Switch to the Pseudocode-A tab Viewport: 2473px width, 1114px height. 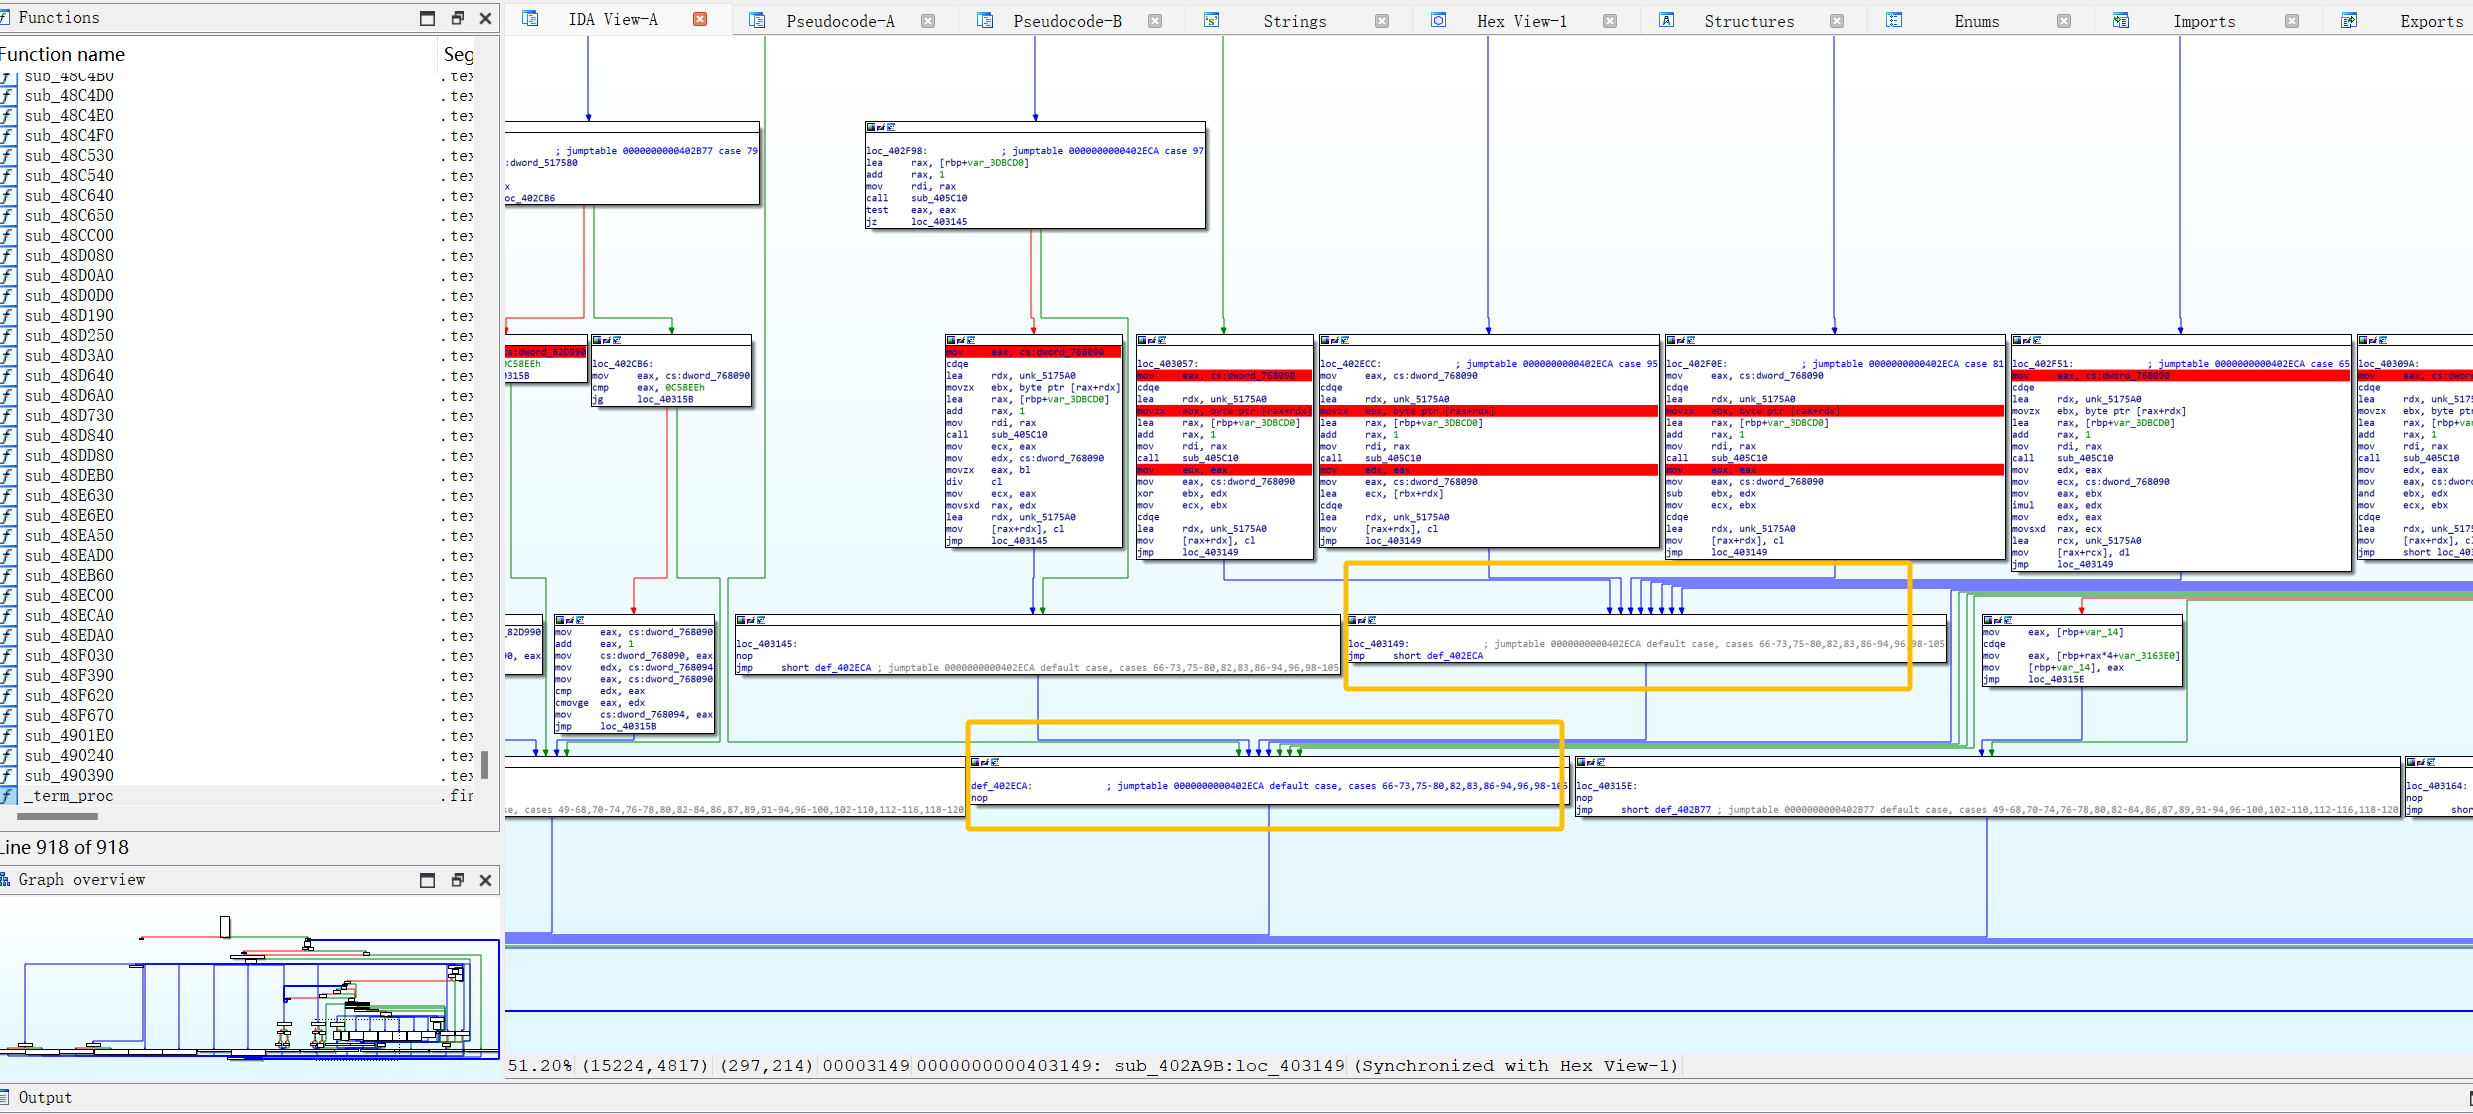point(840,21)
